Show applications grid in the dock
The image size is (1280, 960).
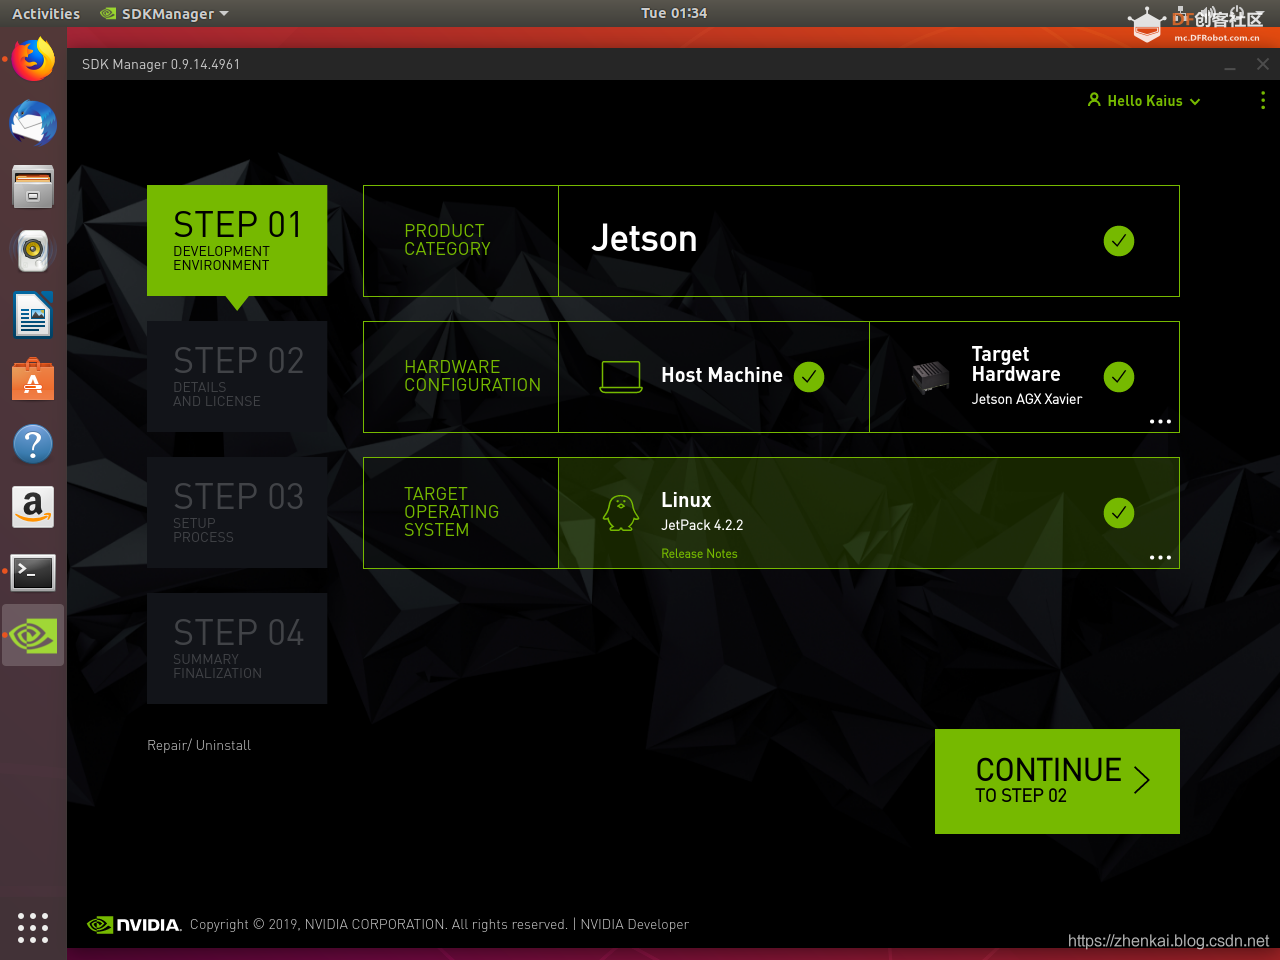[33, 927]
